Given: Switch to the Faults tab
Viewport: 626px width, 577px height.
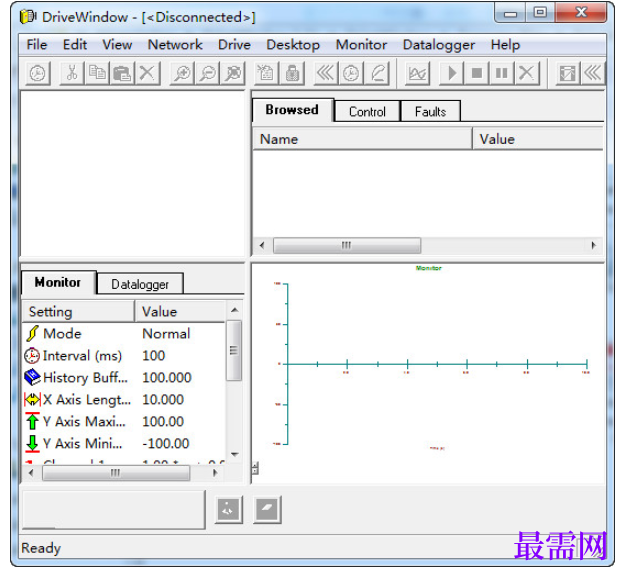Looking at the screenshot, I should pyautogui.click(x=430, y=111).
